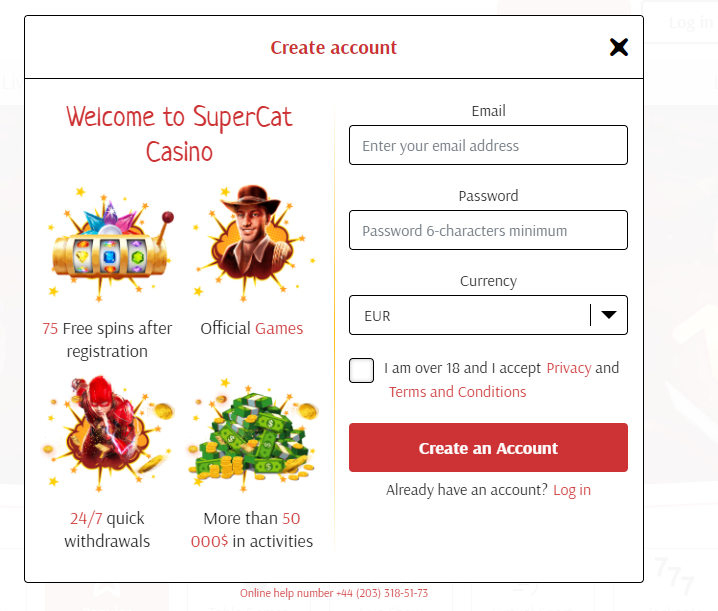718x611 pixels.
Task: Click the Welcome to SuperCat Casino heading
Action: point(180,134)
